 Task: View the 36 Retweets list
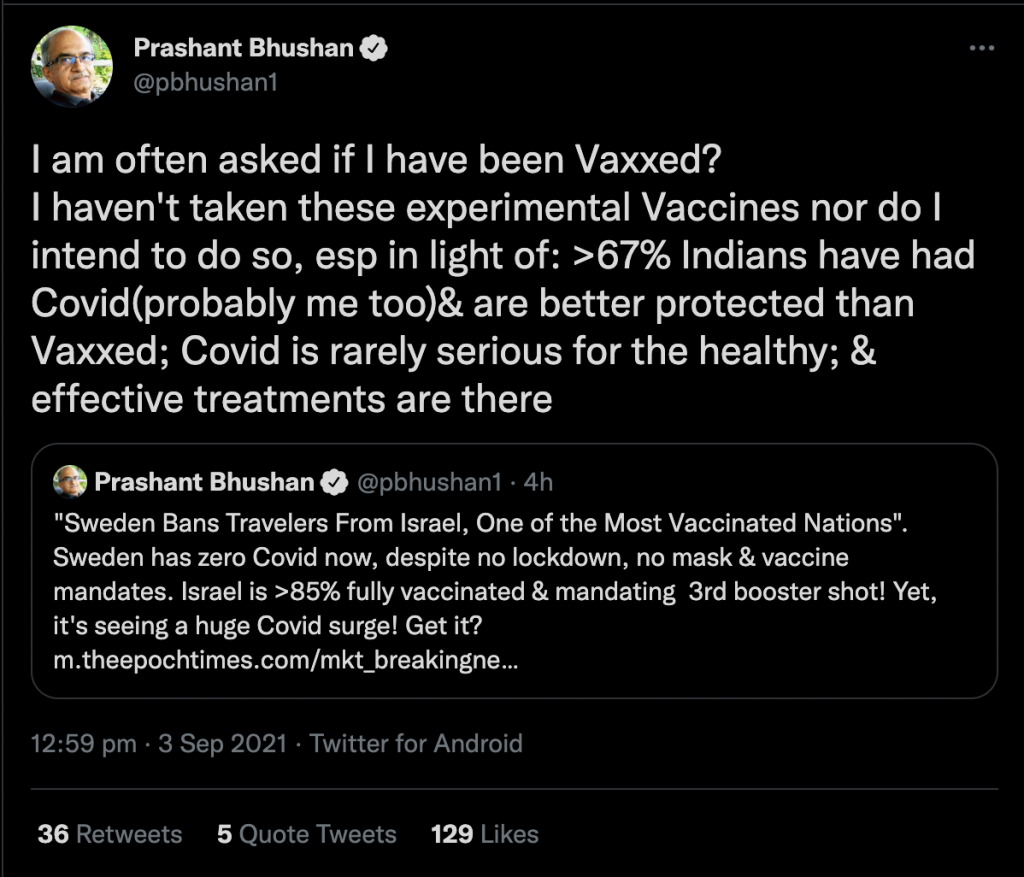(110, 834)
